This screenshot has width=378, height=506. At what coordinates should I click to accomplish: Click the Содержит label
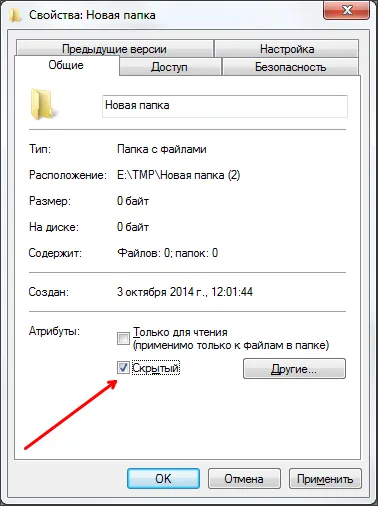[55, 253]
